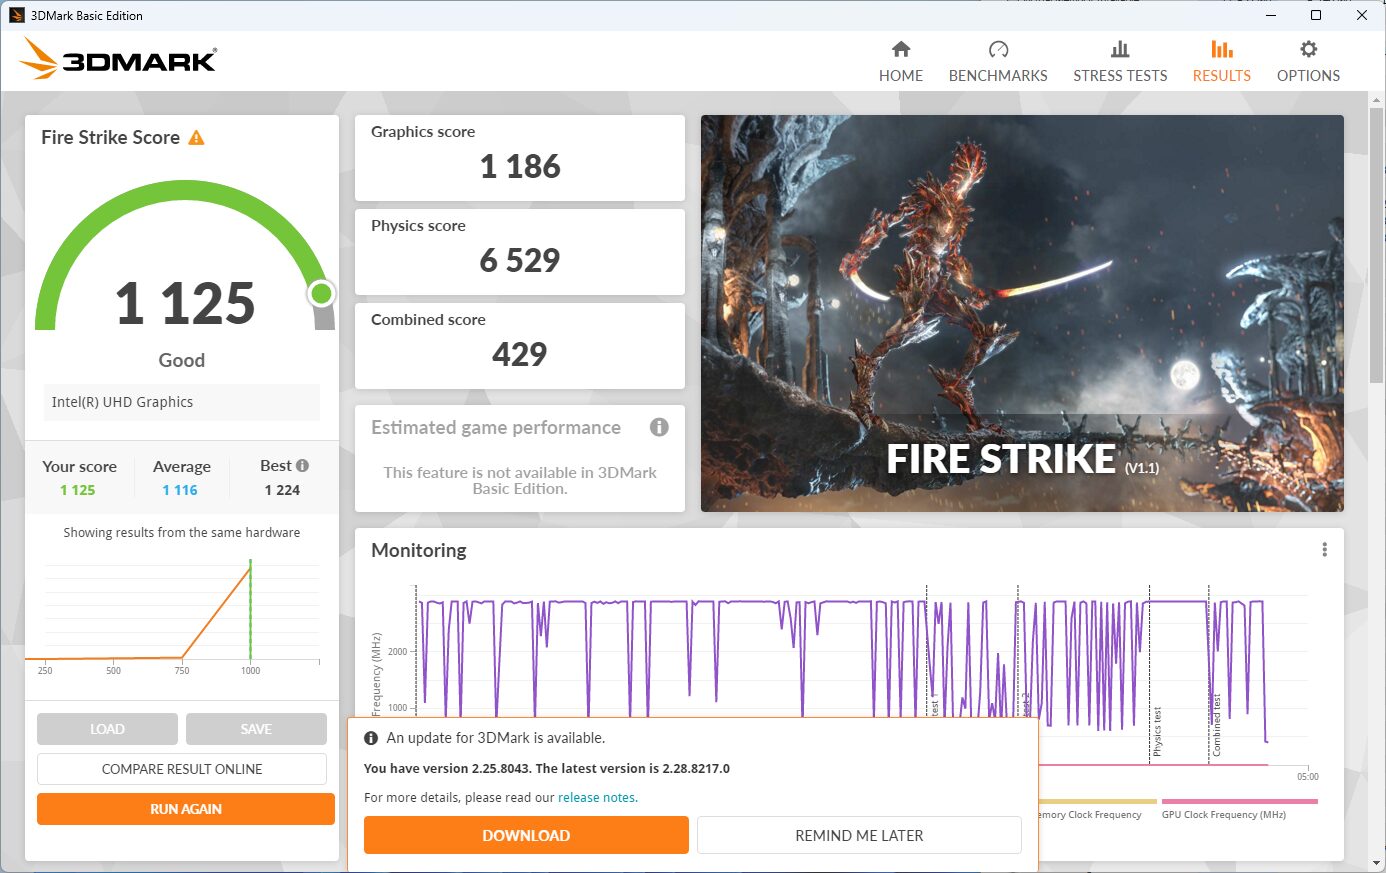Viewport: 1386px width, 873px height.
Task: Open the Monitoring three-dot menu
Action: 1324,549
